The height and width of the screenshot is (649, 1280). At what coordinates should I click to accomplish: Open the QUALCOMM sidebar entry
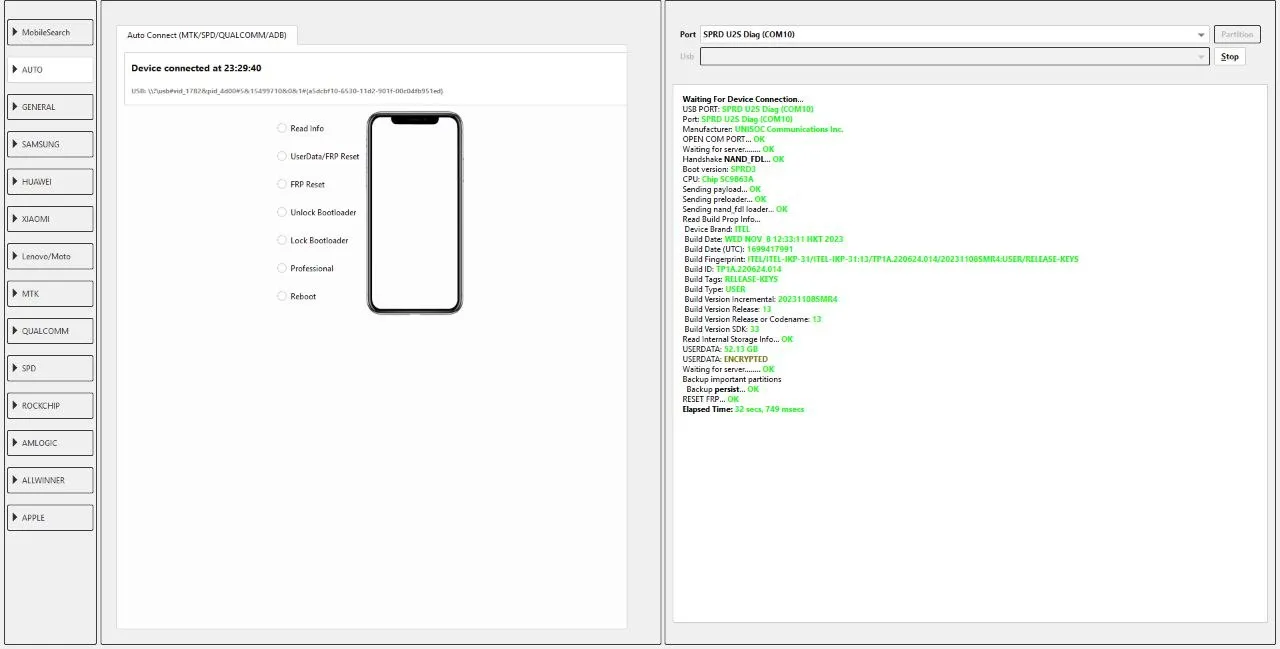pos(50,331)
